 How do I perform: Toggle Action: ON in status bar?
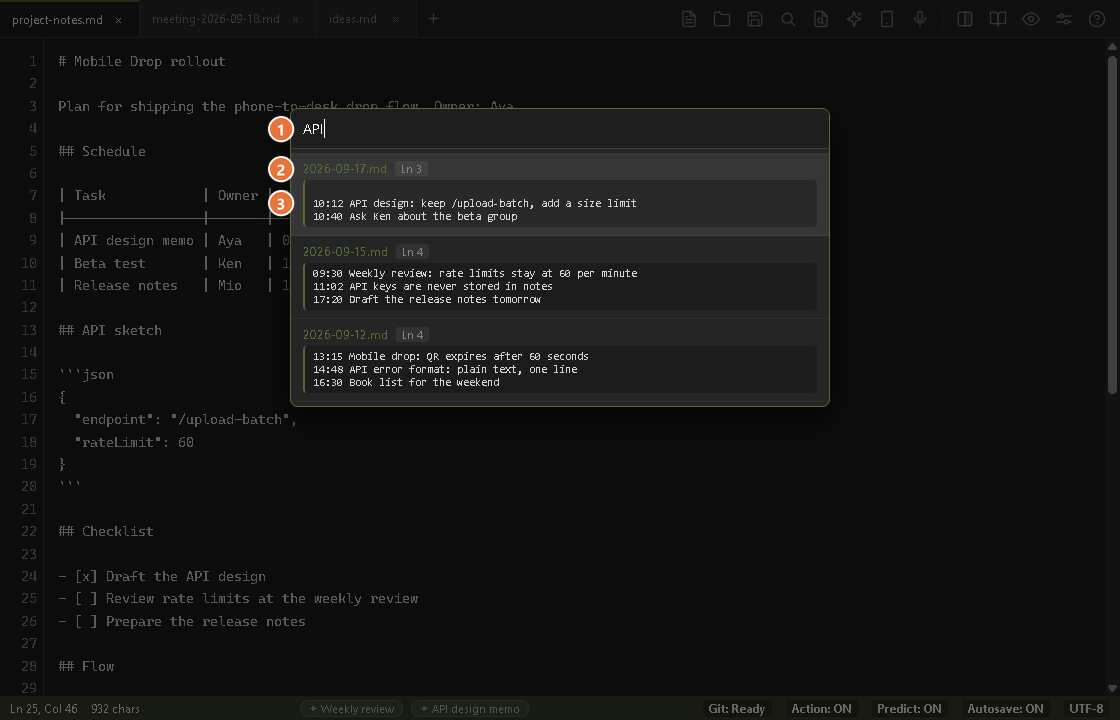click(821, 709)
